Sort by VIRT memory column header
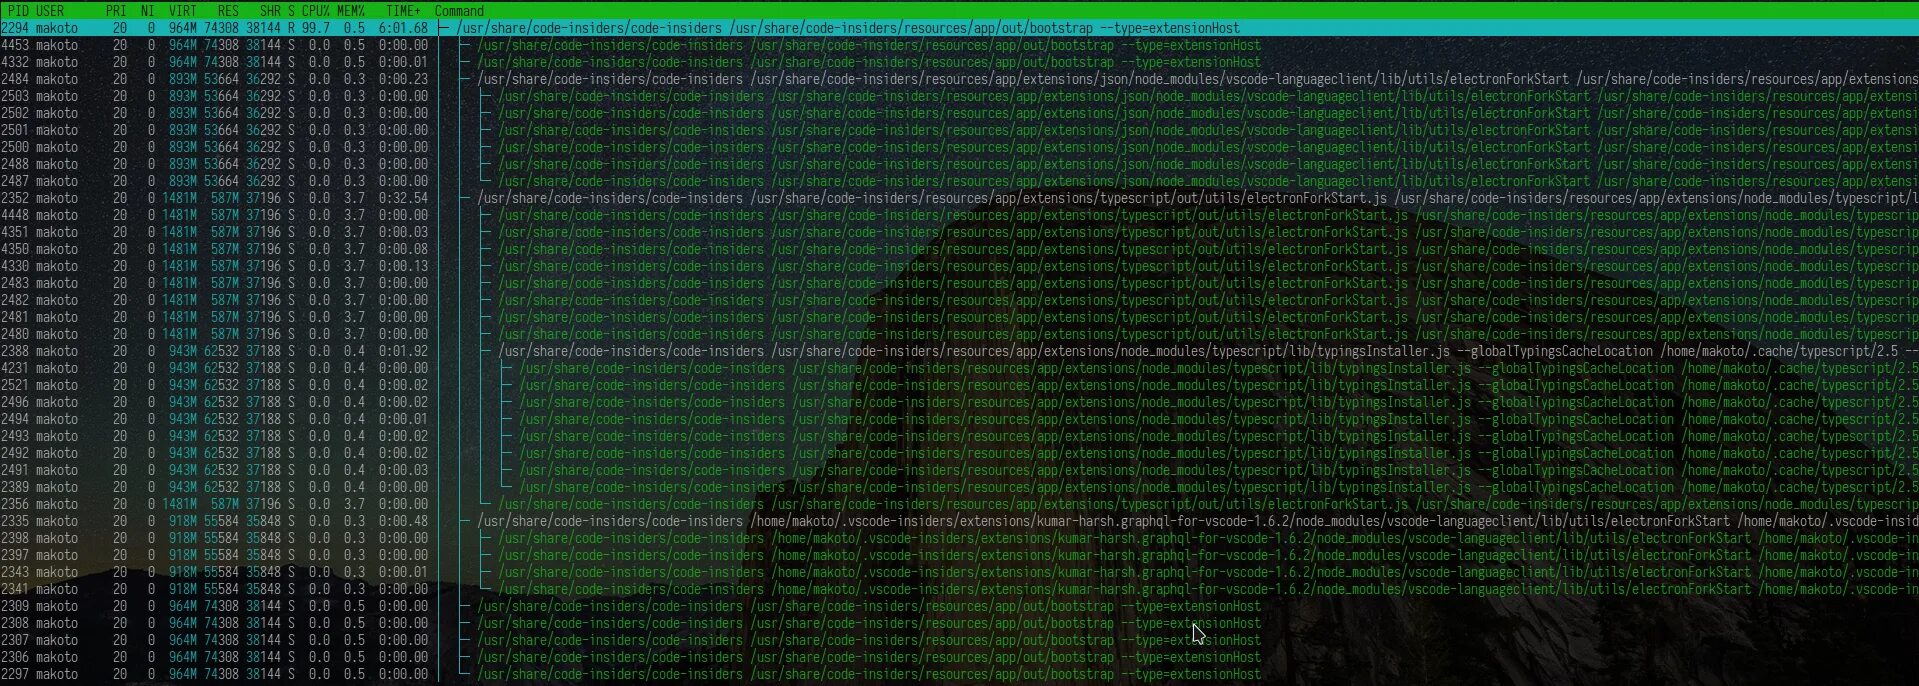1919x686 pixels. (183, 11)
